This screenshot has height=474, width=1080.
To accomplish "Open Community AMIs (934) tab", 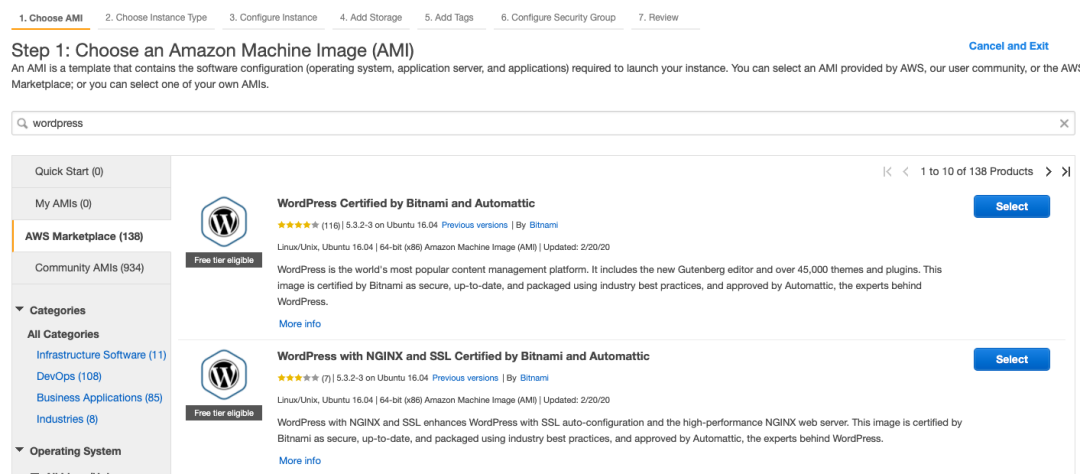I will (x=92, y=268).
